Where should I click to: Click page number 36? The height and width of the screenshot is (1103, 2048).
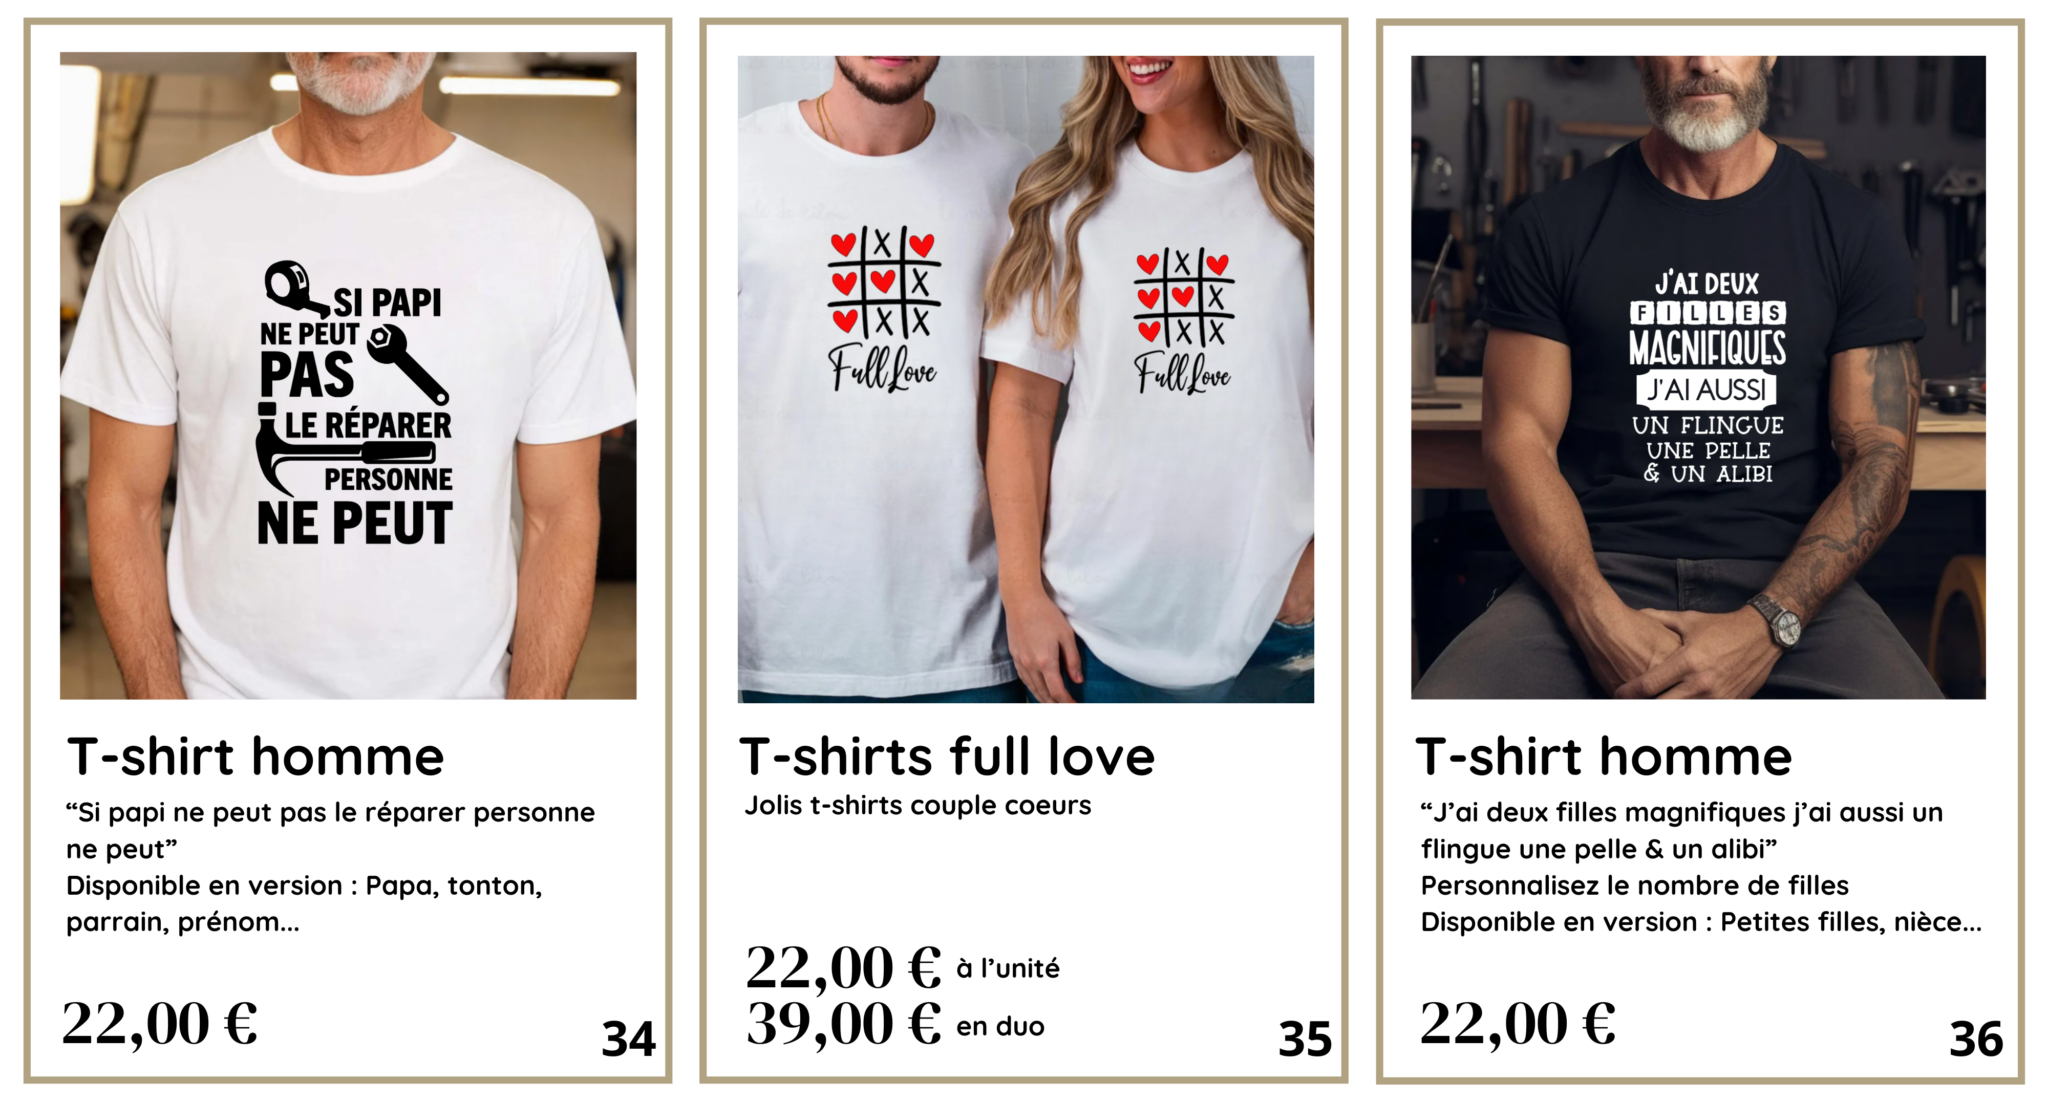click(x=1976, y=1039)
